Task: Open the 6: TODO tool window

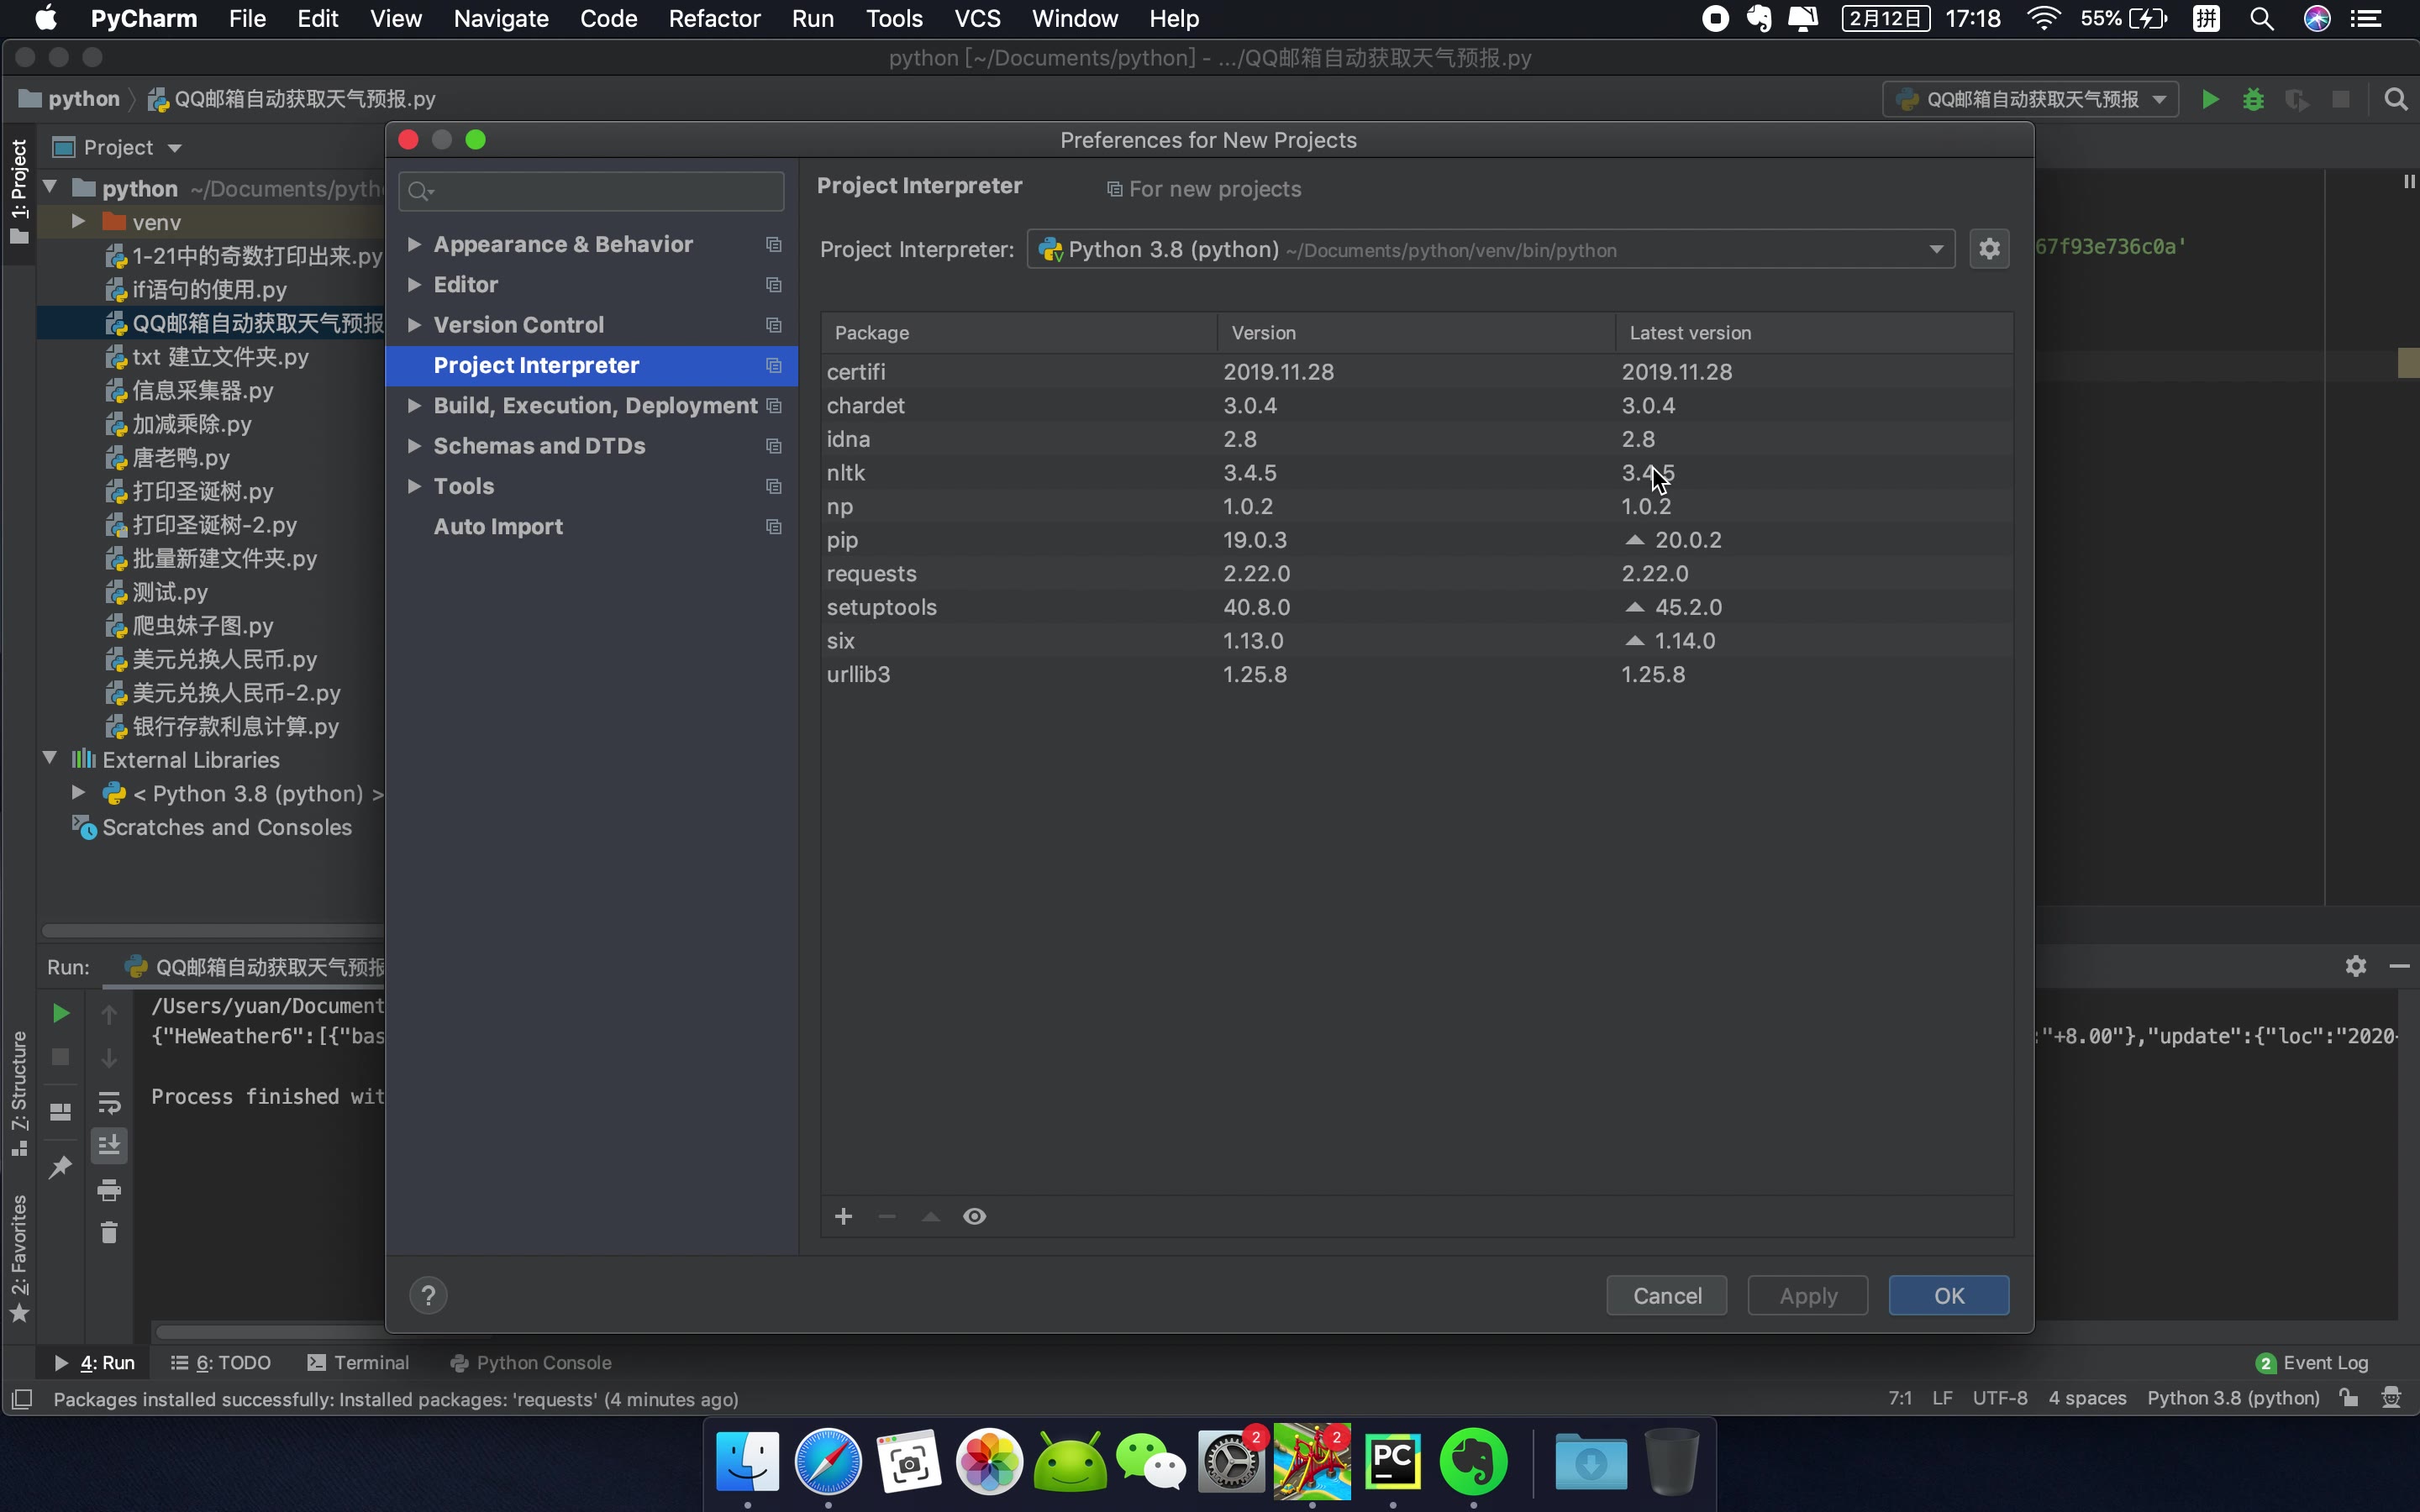Action: [x=221, y=1362]
